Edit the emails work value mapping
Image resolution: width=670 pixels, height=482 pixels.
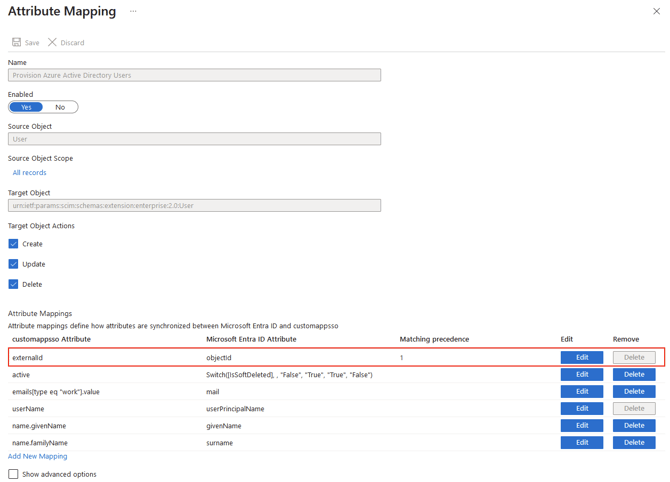pos(581,392)
